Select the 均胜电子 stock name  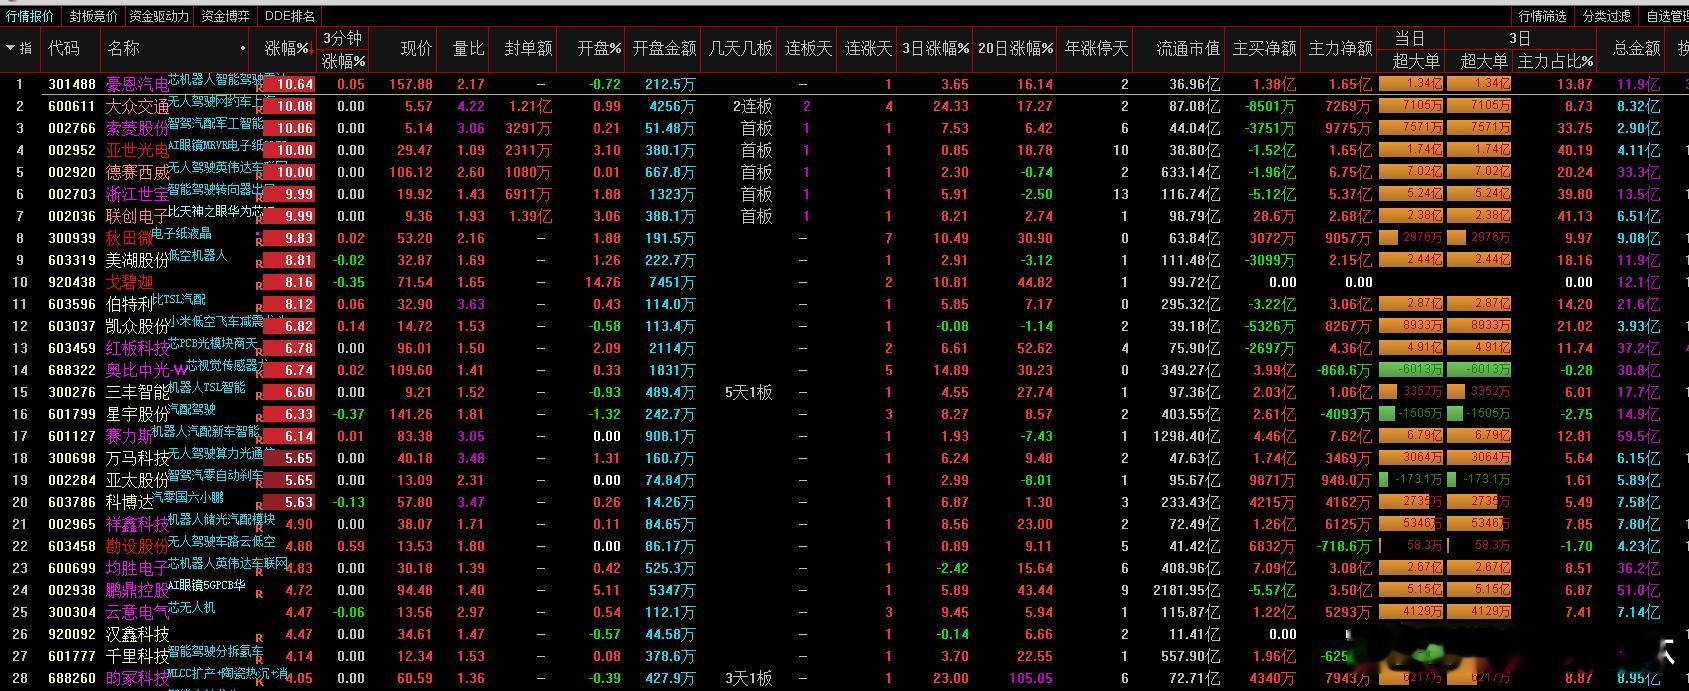click(x=138, y=568)
